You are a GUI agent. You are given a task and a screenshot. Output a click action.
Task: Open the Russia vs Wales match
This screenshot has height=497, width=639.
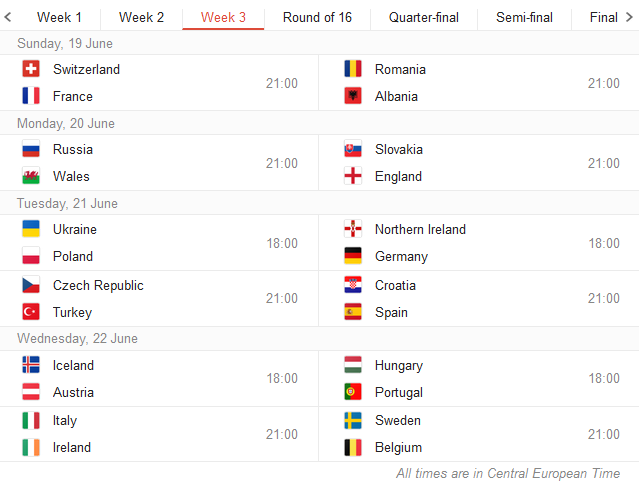pyautogui.click(x=159, y=163)
